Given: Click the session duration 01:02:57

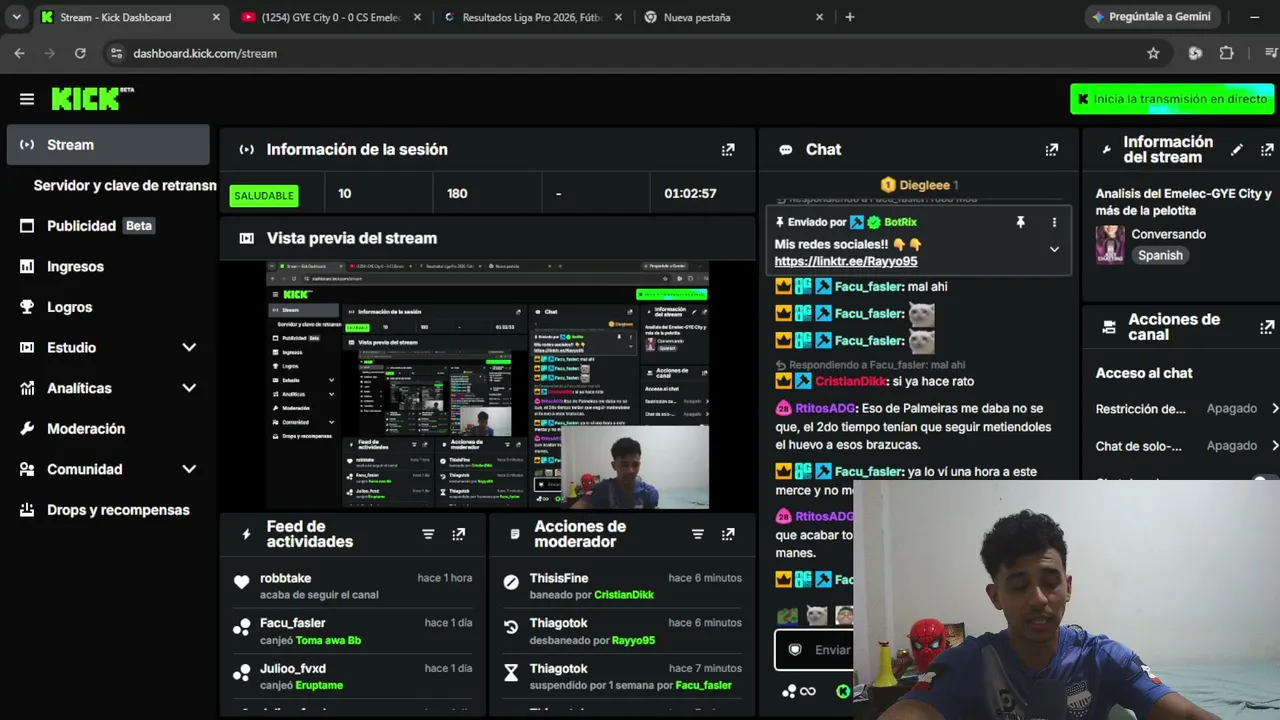Looking at the screenshot, I should [x=690, y=194].
